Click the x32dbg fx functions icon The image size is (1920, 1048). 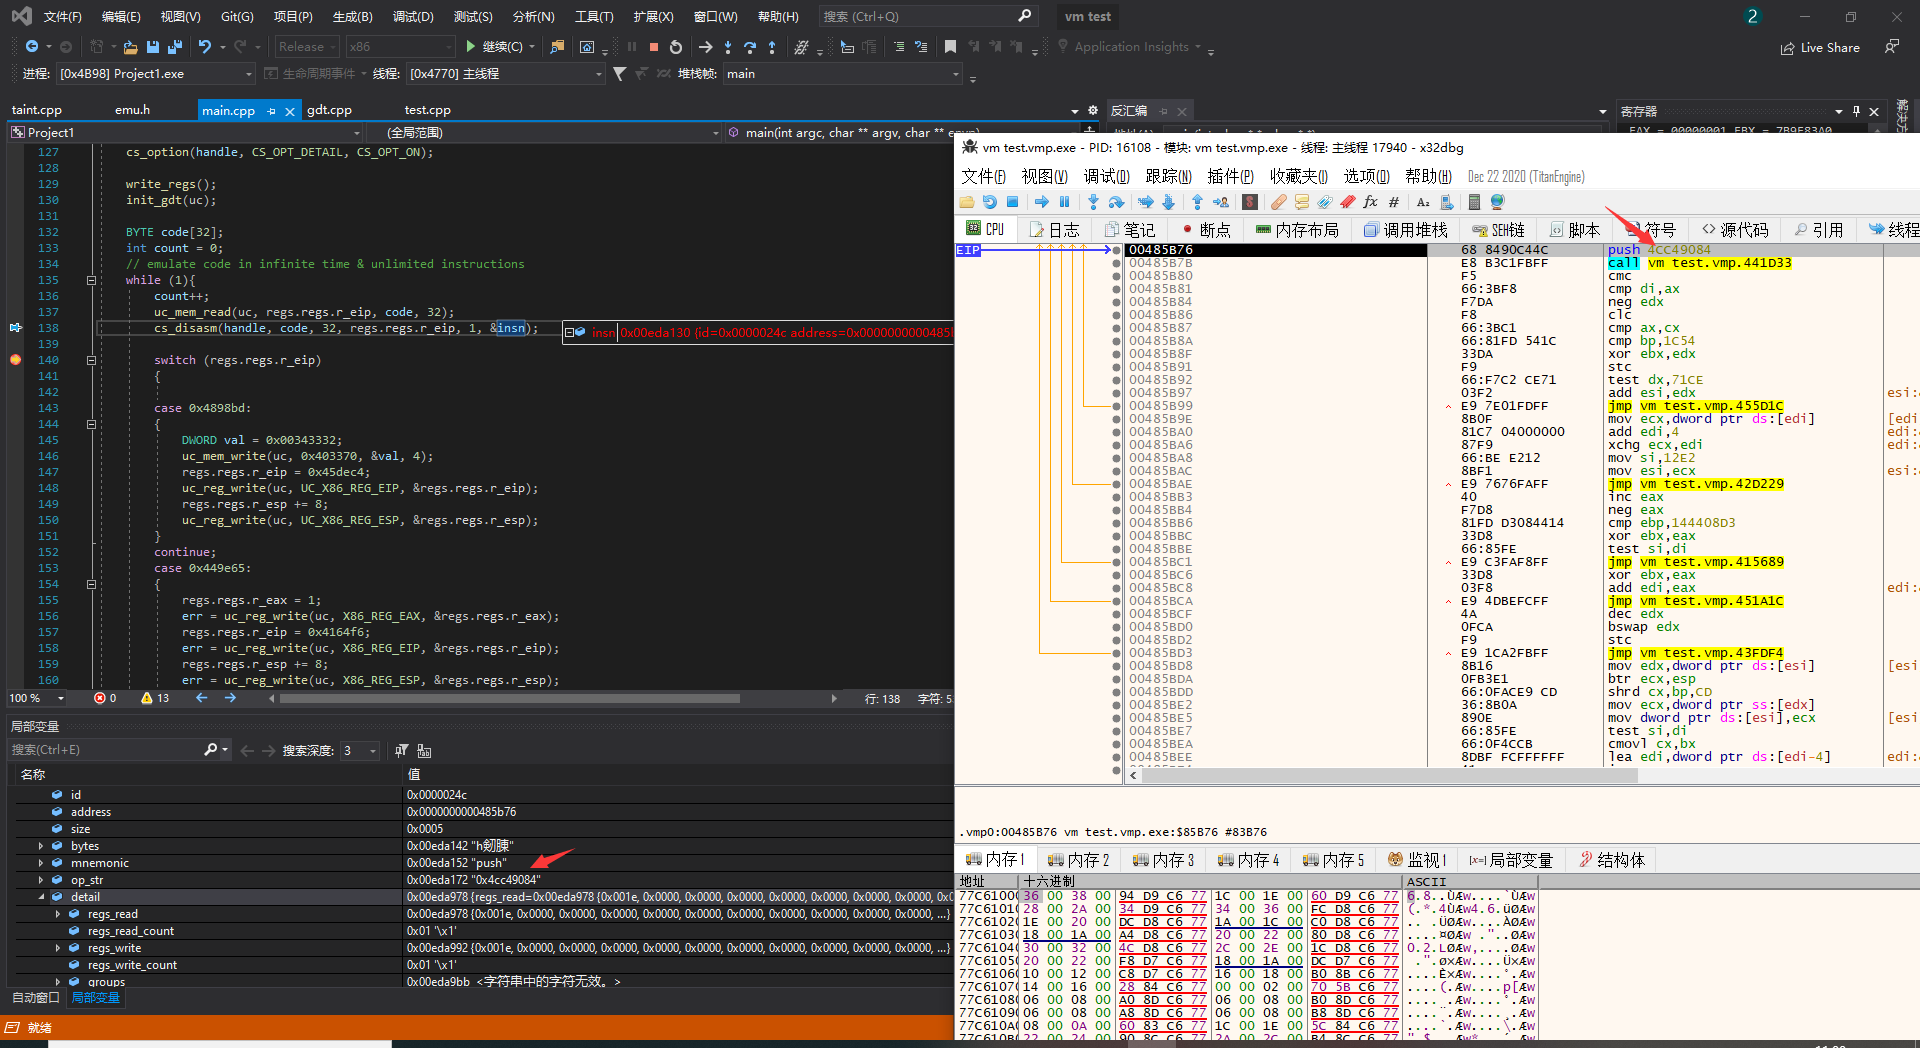point(1370,202)
